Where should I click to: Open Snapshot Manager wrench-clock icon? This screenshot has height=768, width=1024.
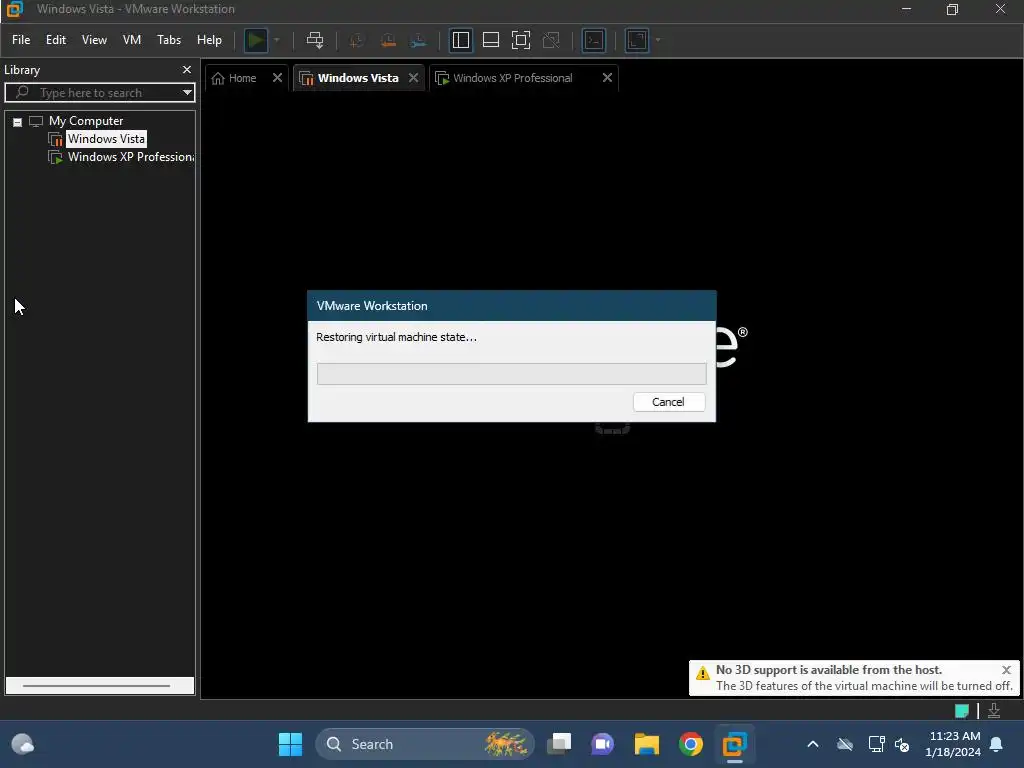(x=418, y=40)
